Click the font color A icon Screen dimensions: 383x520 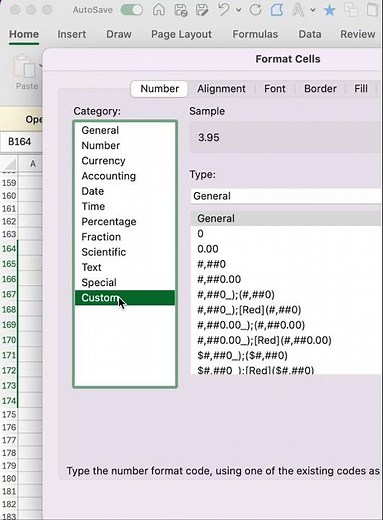298,10
